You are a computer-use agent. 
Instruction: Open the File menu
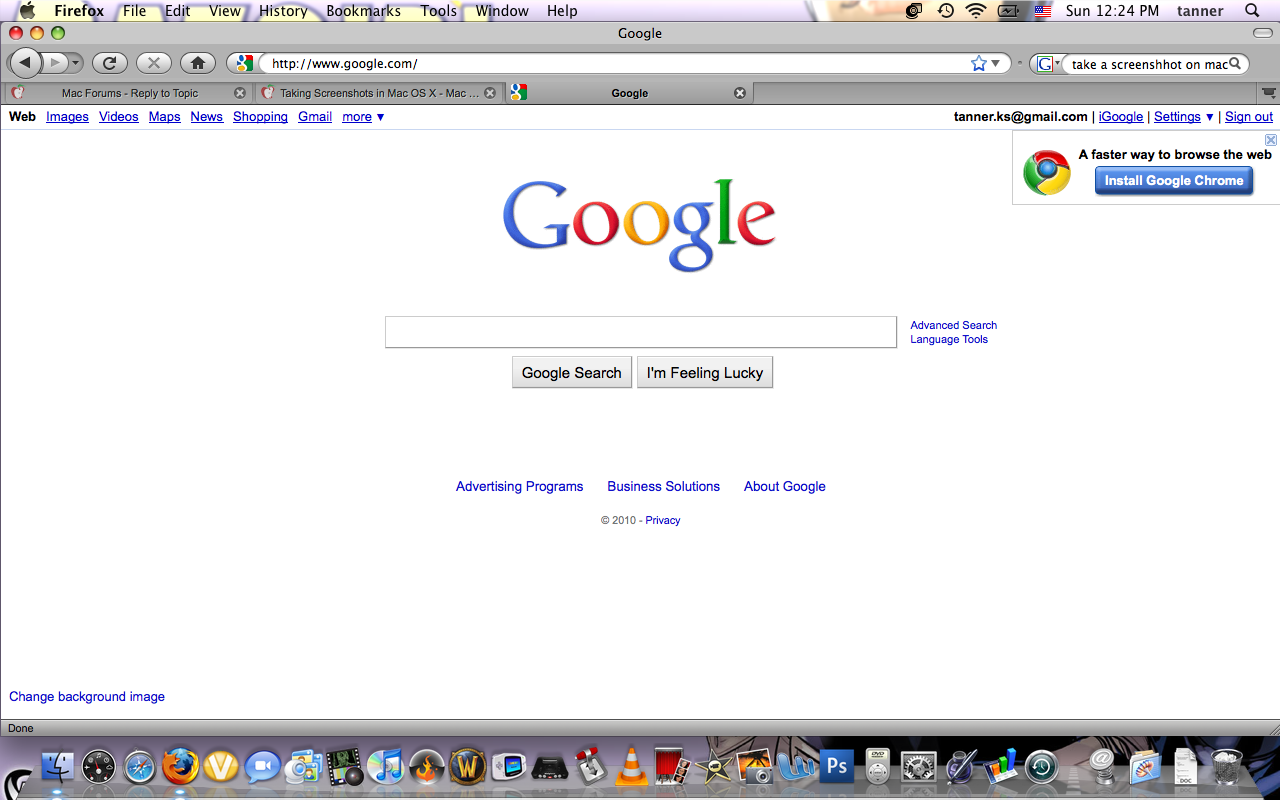pyautogui.click(x=135, y=11)
